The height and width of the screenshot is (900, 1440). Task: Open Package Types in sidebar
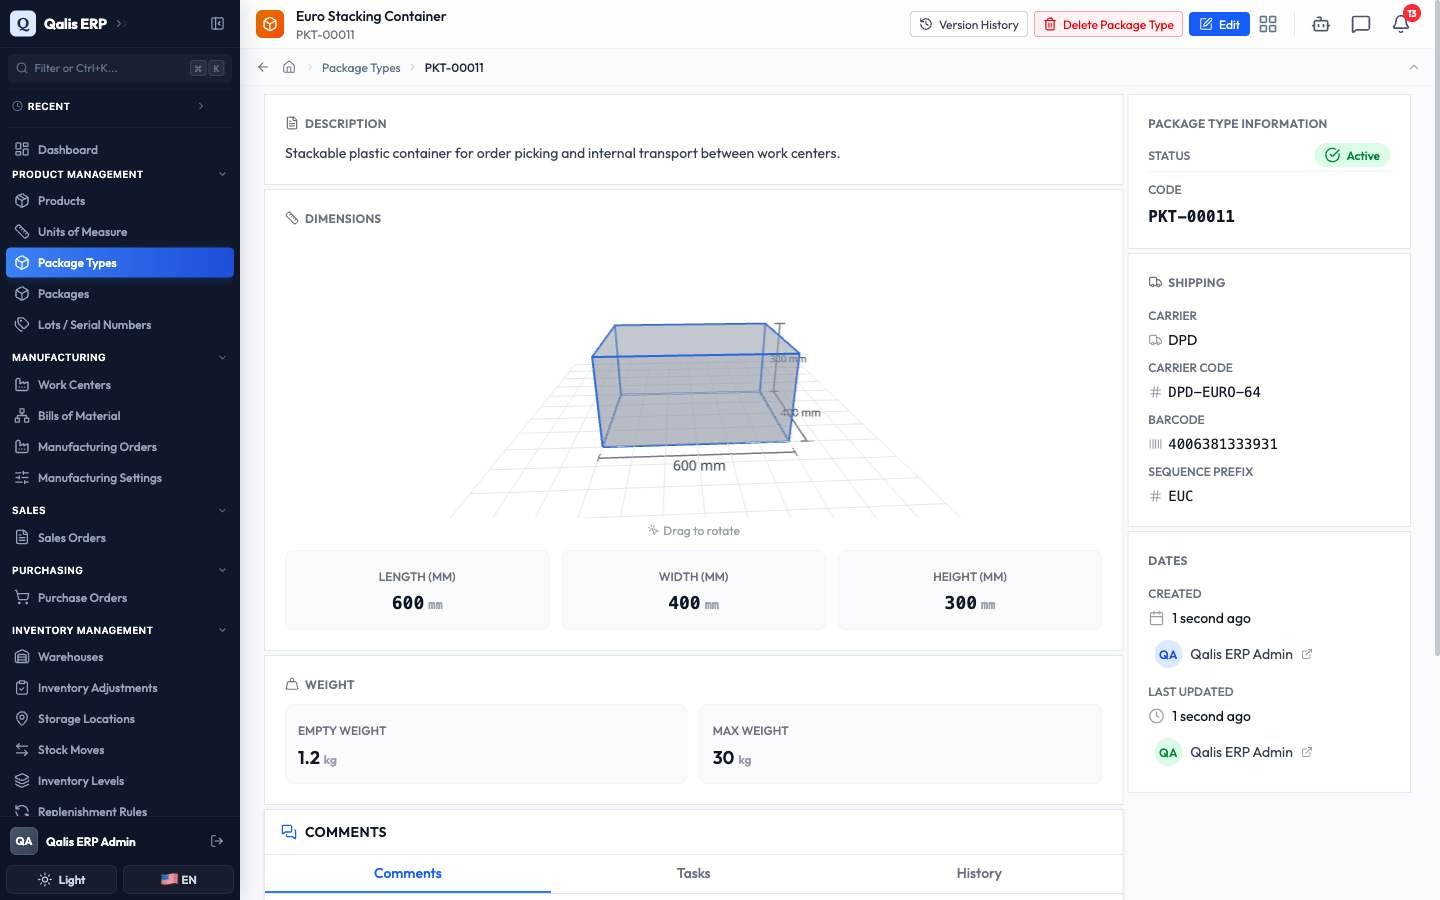tap(120, 263)
